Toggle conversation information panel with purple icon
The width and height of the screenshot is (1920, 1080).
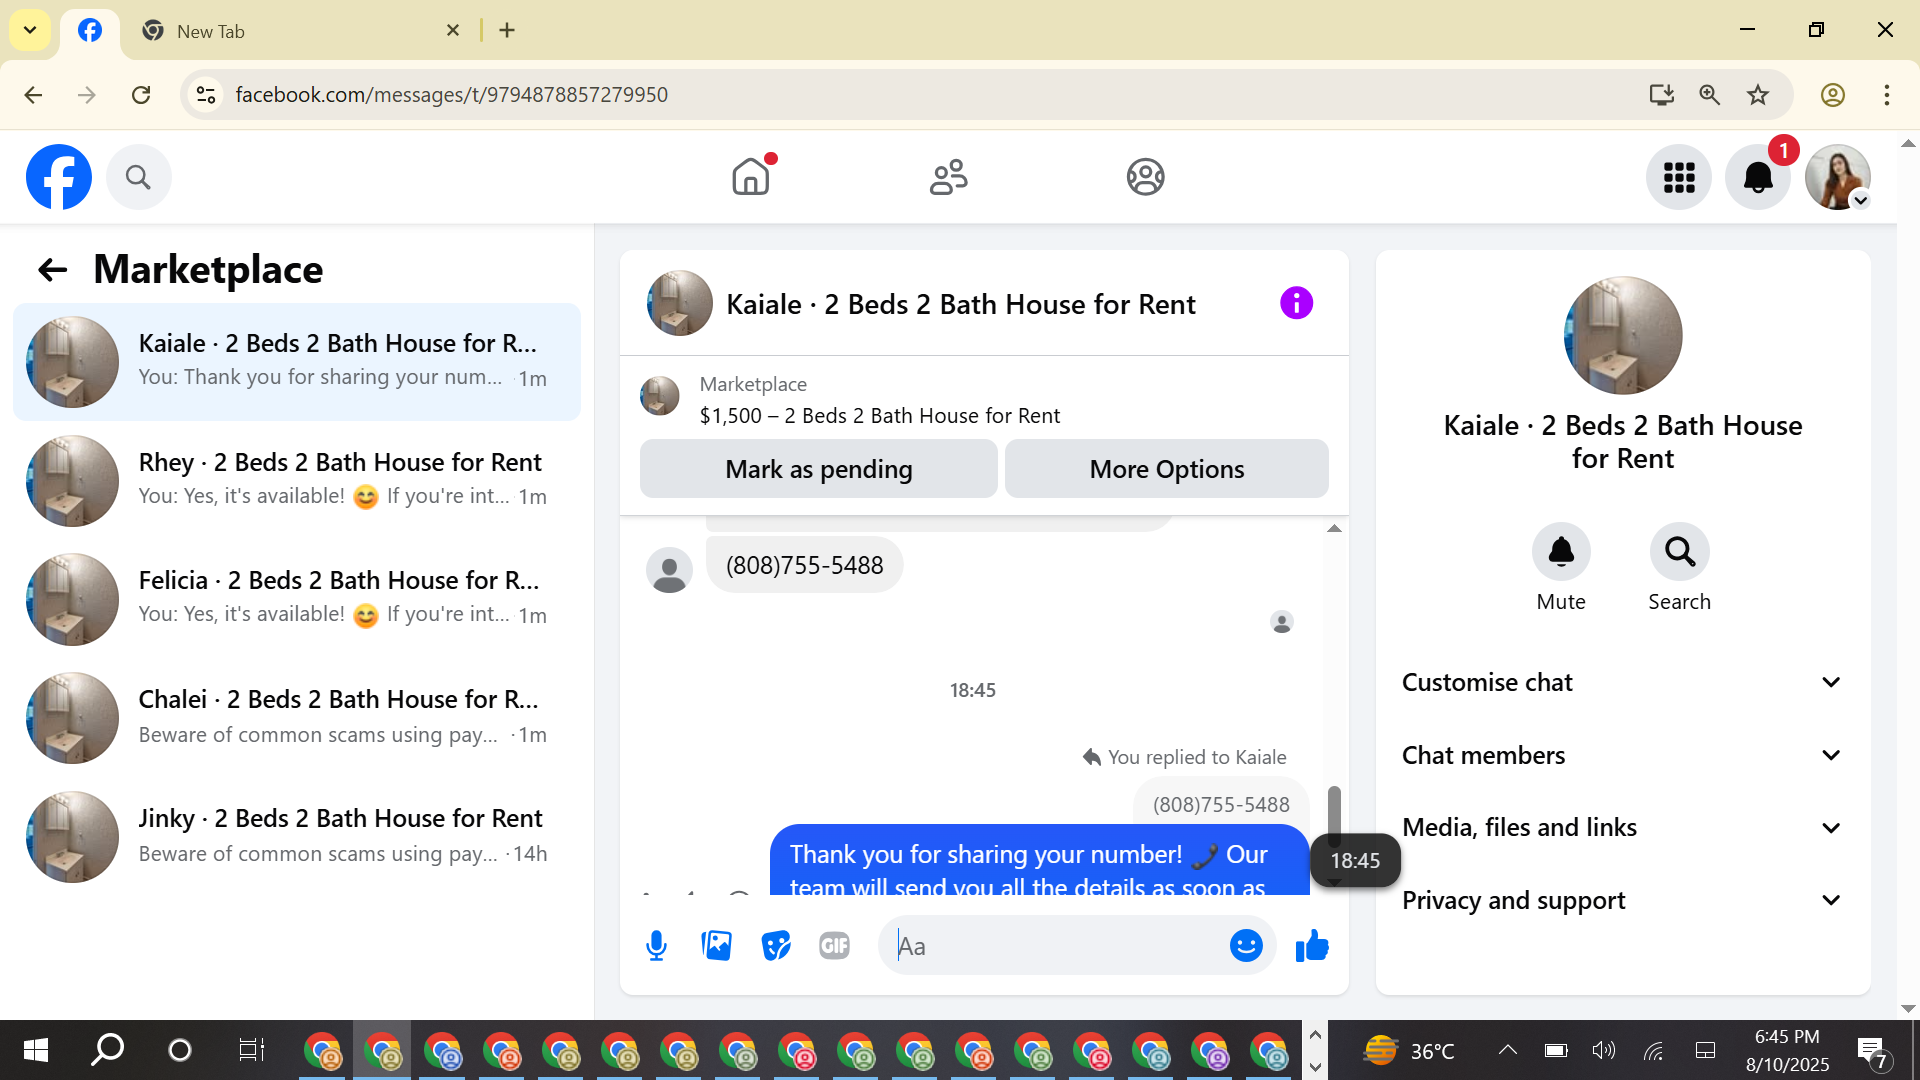coord(1296,303)
